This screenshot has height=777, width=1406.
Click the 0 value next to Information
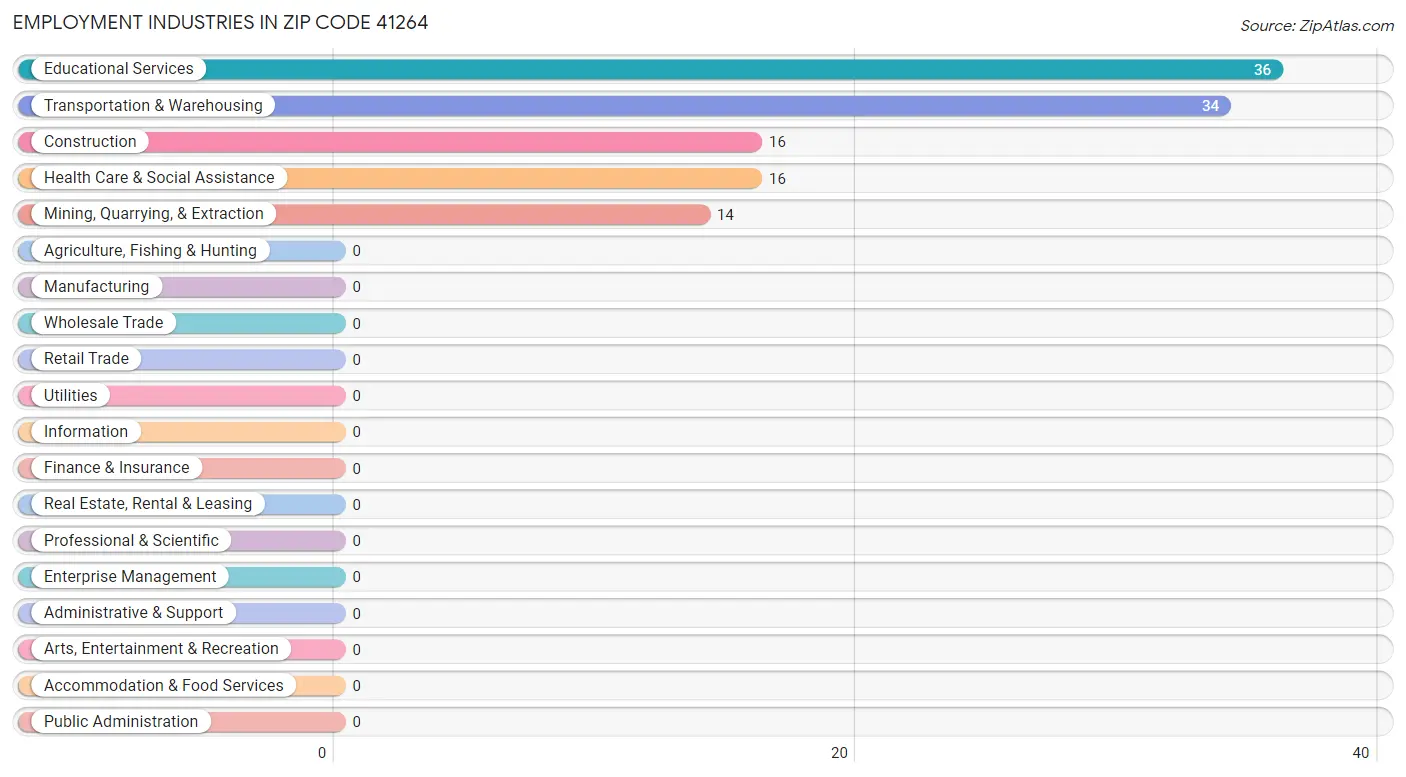356,432
